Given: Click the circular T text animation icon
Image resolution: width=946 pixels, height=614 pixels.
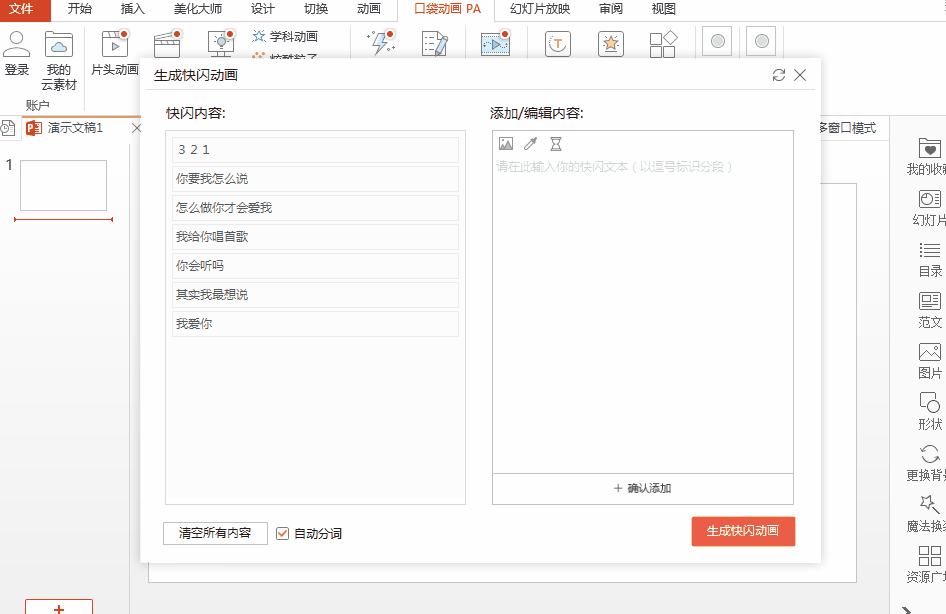Looking at the screenshot, I should coord(557,44).
